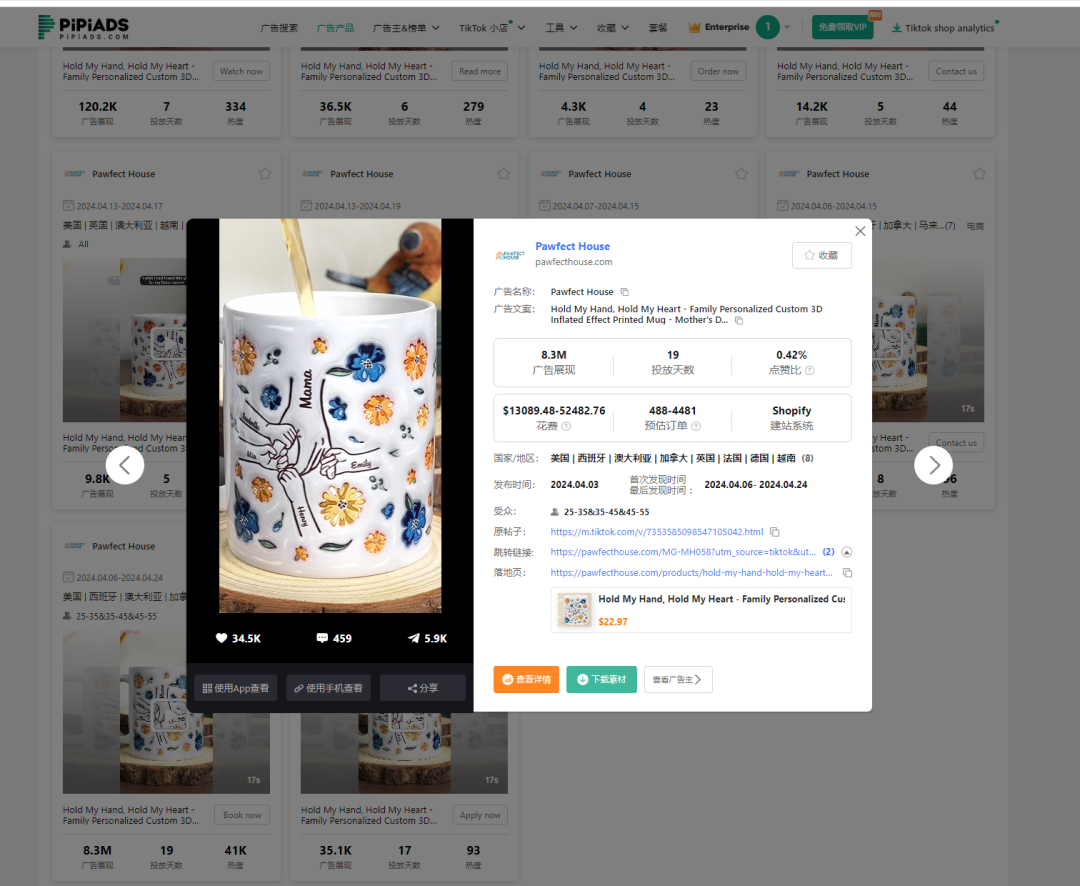Copy the landing page URL
1080x886 pixels.
[x=848, y=573]
